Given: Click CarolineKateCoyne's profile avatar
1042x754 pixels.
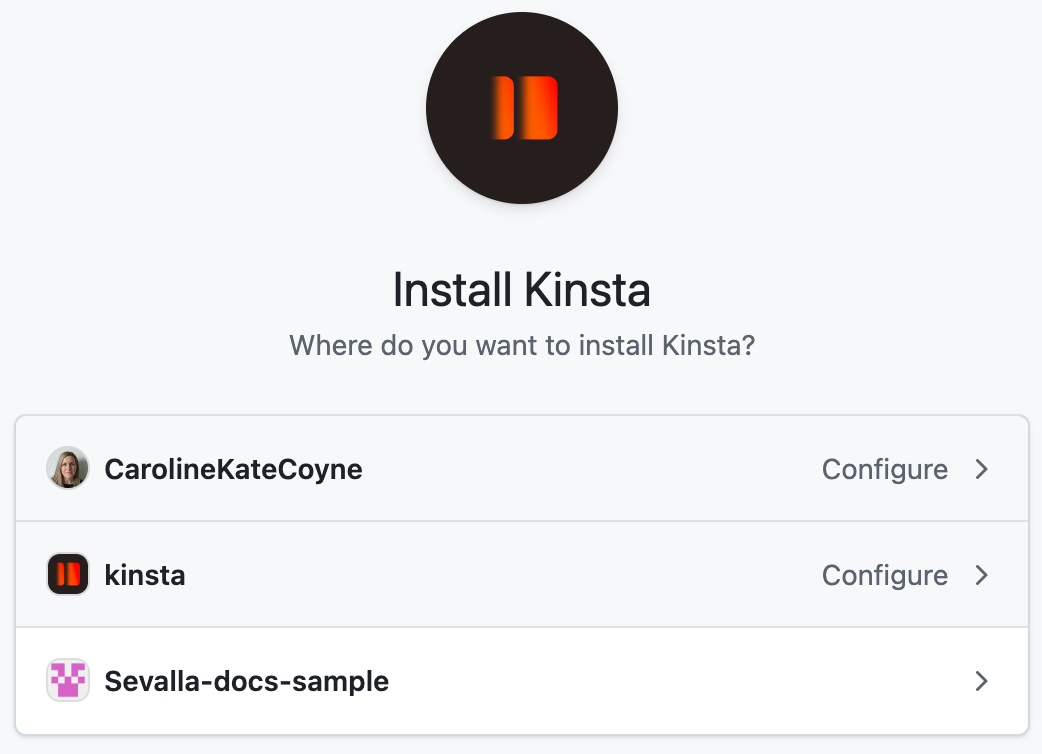Looking at the screenshot, I should click(x=67, y=468).
